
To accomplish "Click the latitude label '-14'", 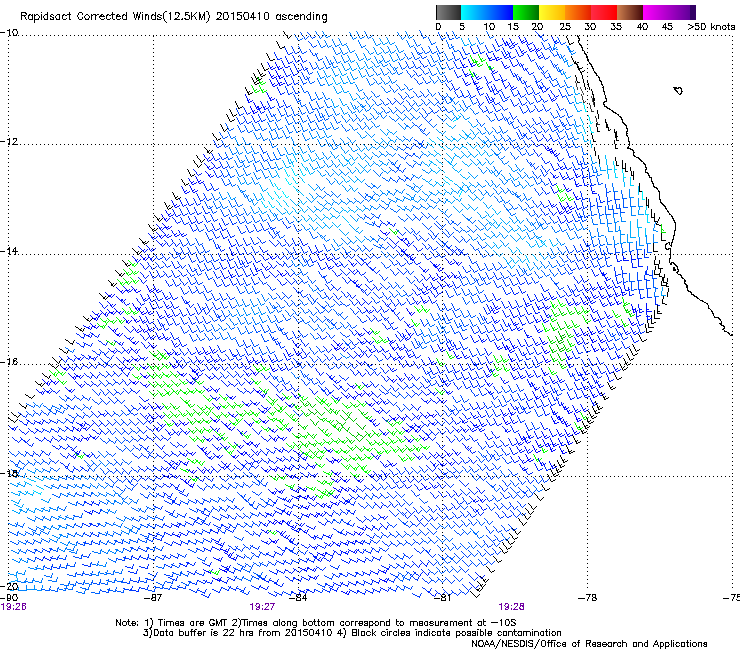I will coord(9,251).
